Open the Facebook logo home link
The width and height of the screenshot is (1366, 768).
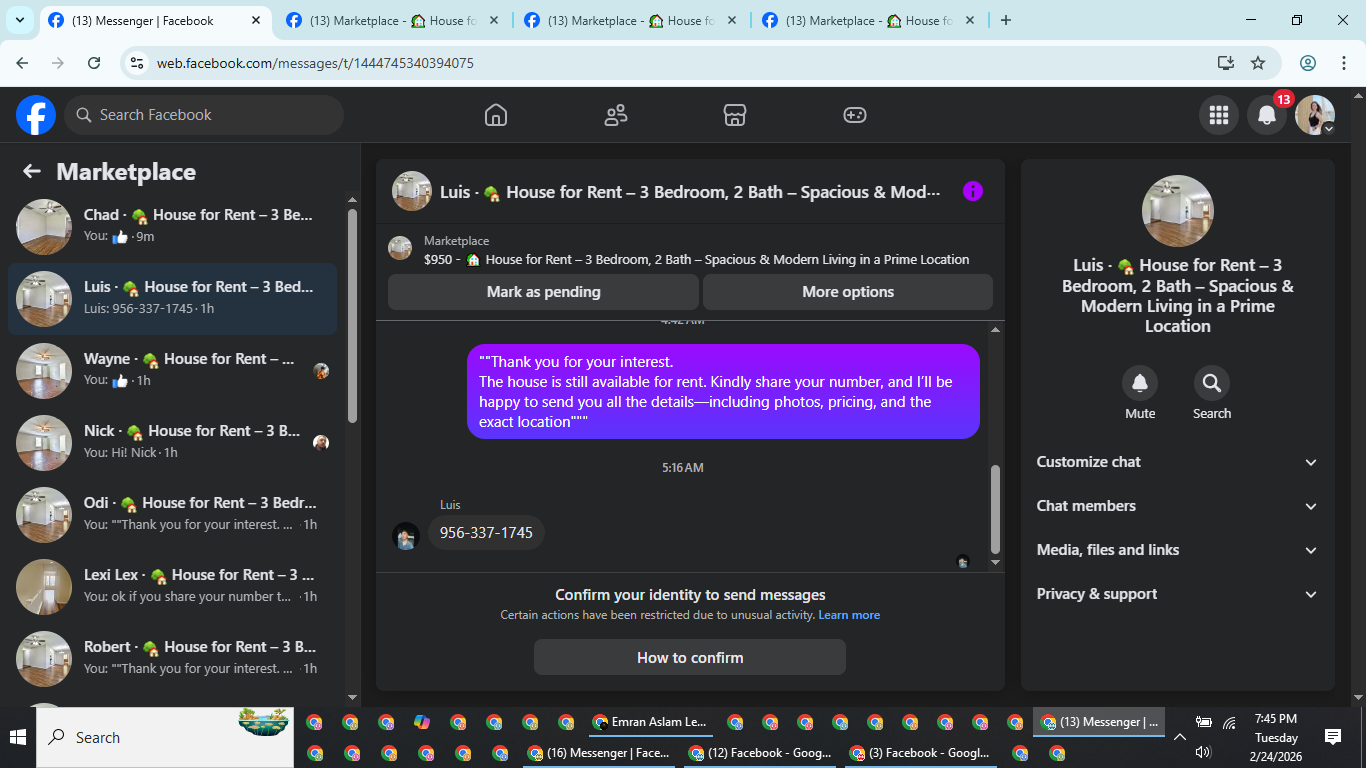coord(36,115)
